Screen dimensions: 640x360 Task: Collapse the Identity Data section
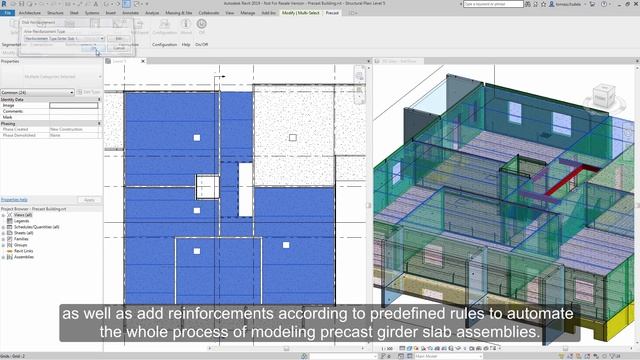pos(99,100)
